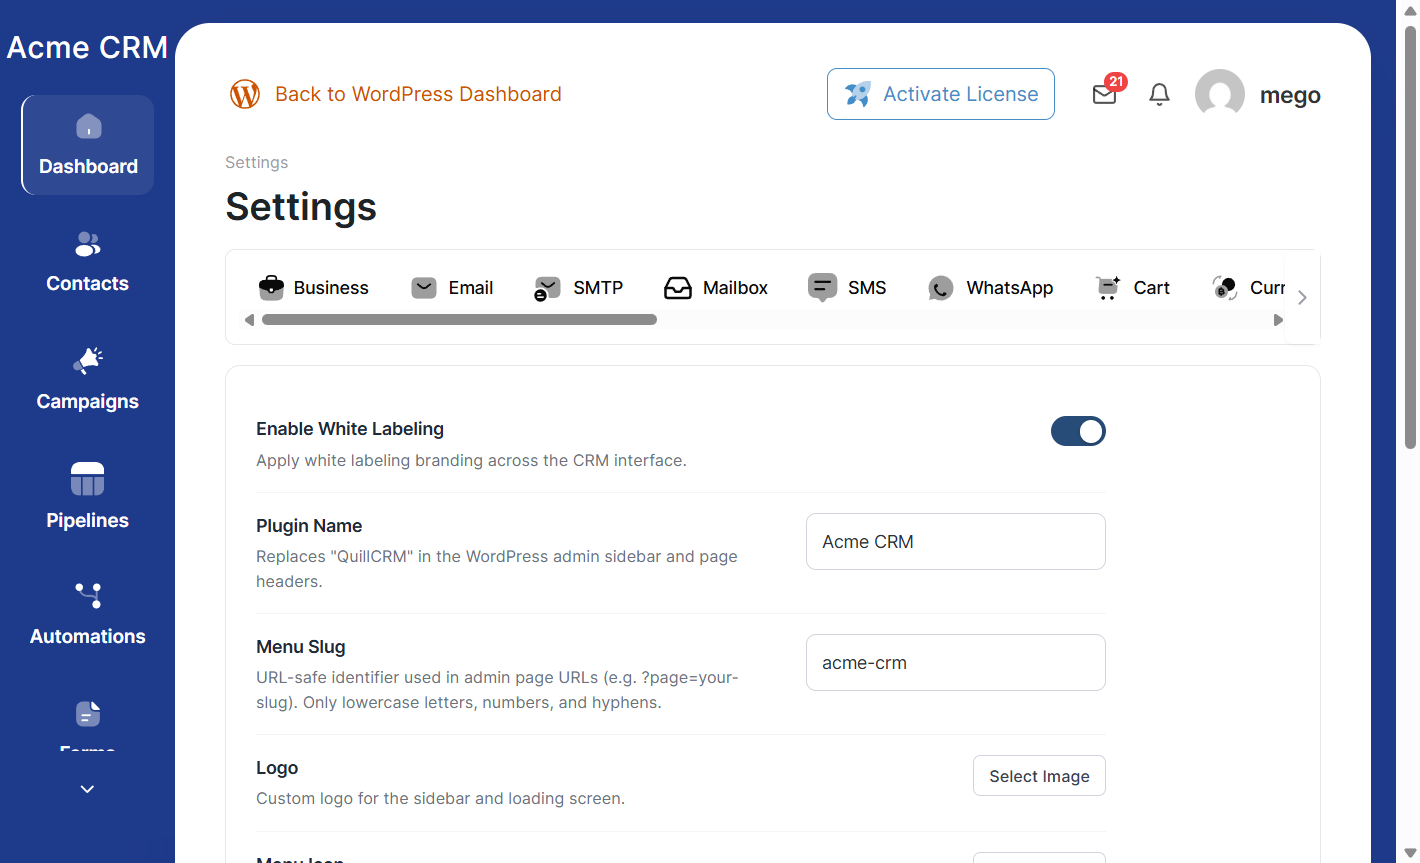The height and width of the screenshot is (863, 1420).
Task: Toggle off Enable White Labeling
Action: [1078, 431]
